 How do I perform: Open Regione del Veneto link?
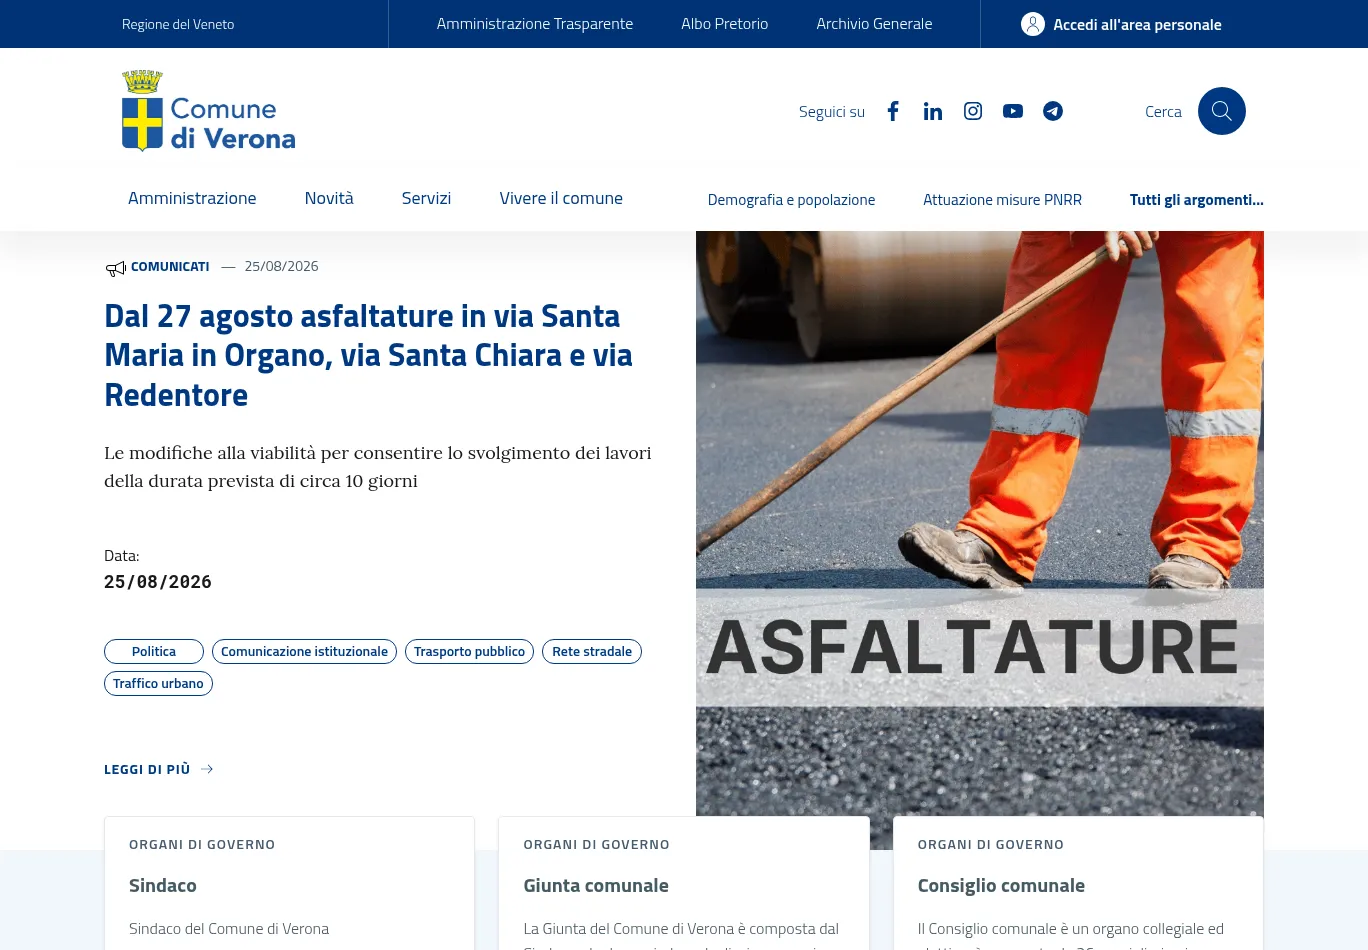[x=178, y=24]
